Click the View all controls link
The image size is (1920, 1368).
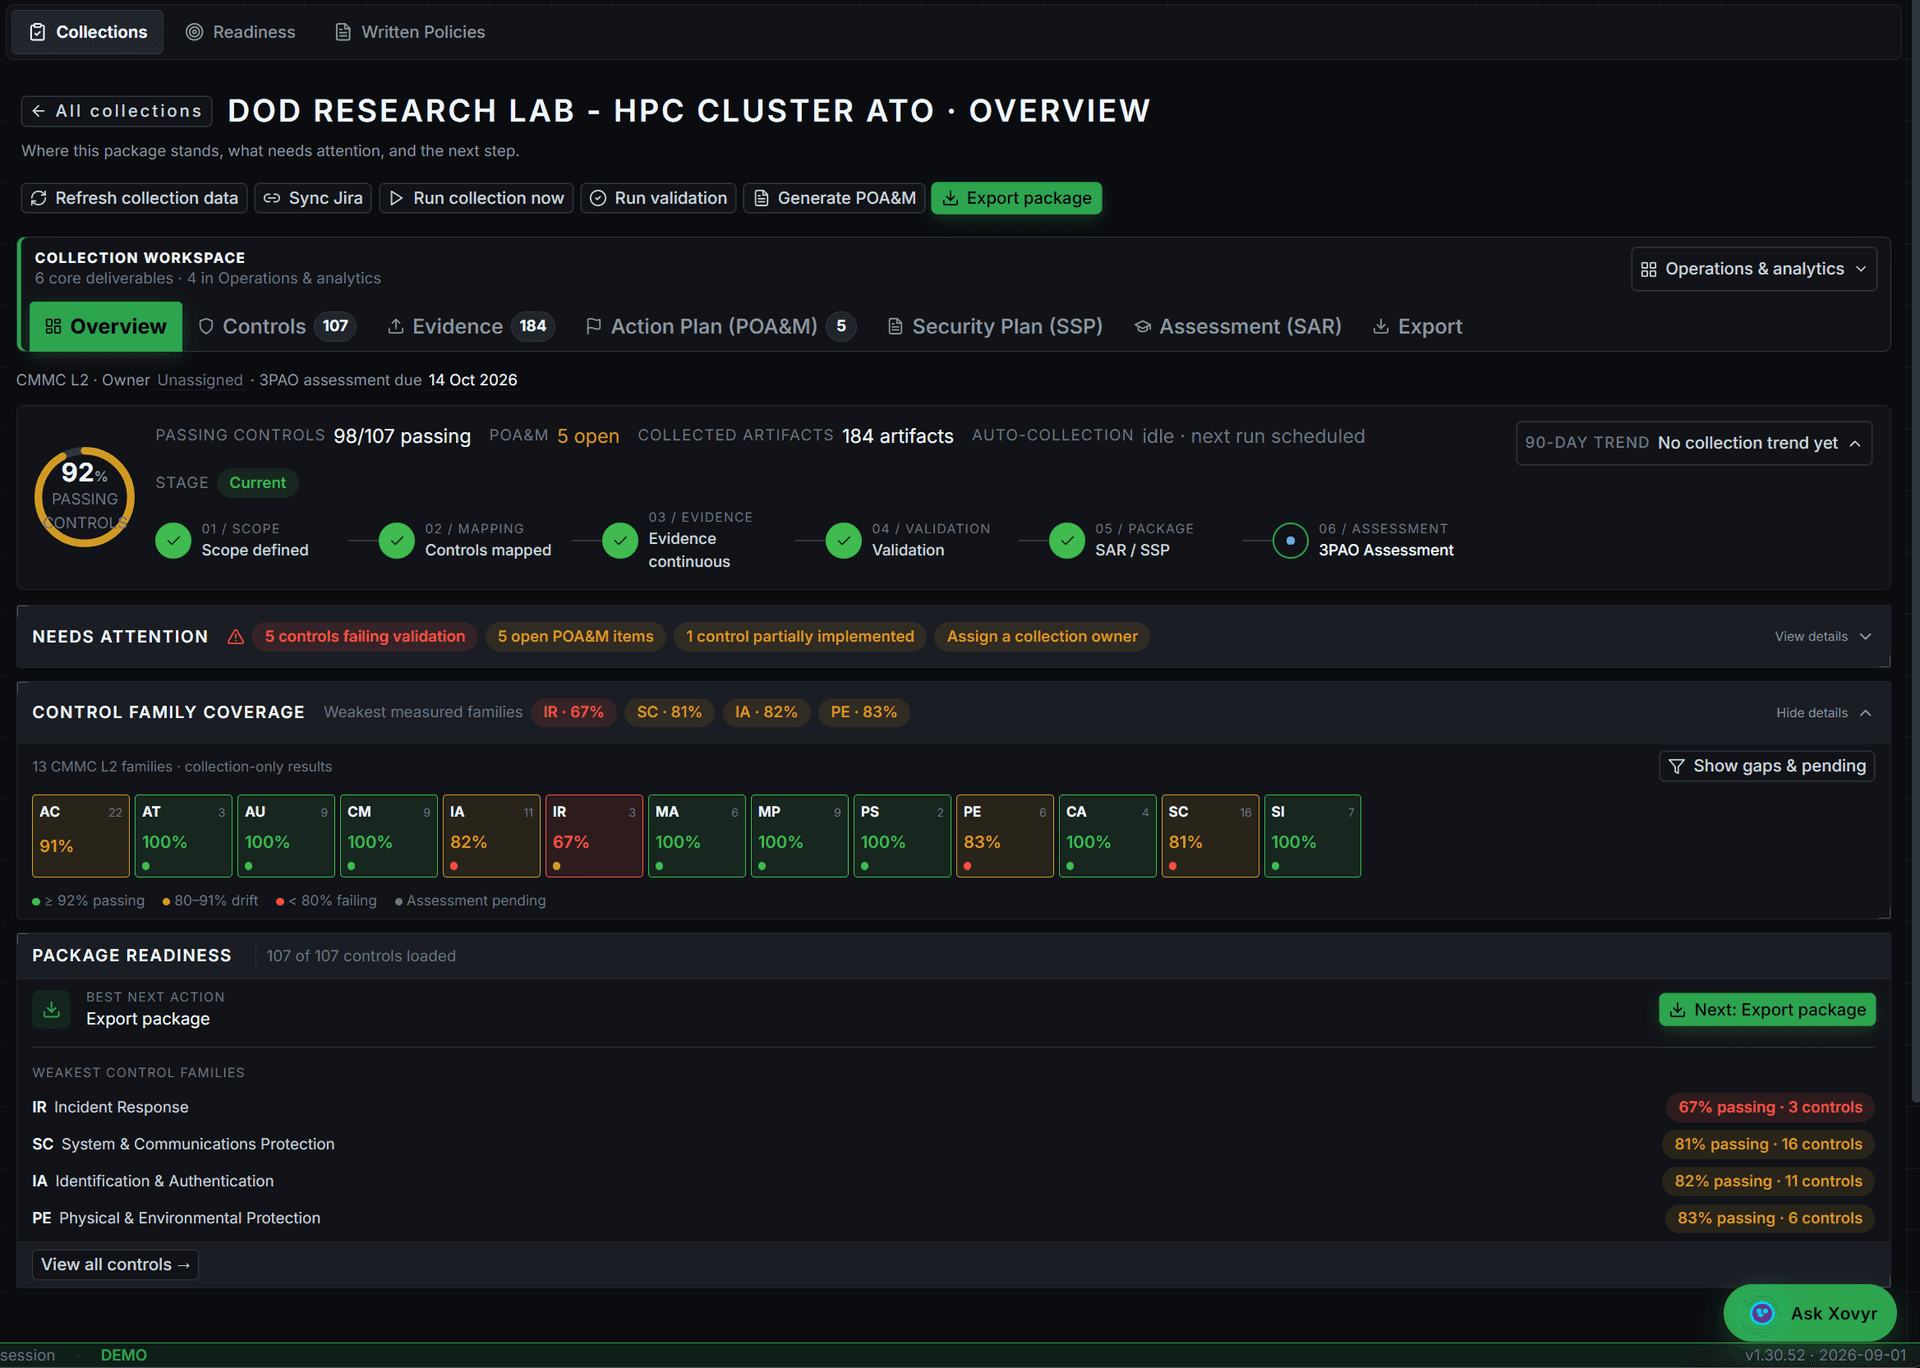115,1265
